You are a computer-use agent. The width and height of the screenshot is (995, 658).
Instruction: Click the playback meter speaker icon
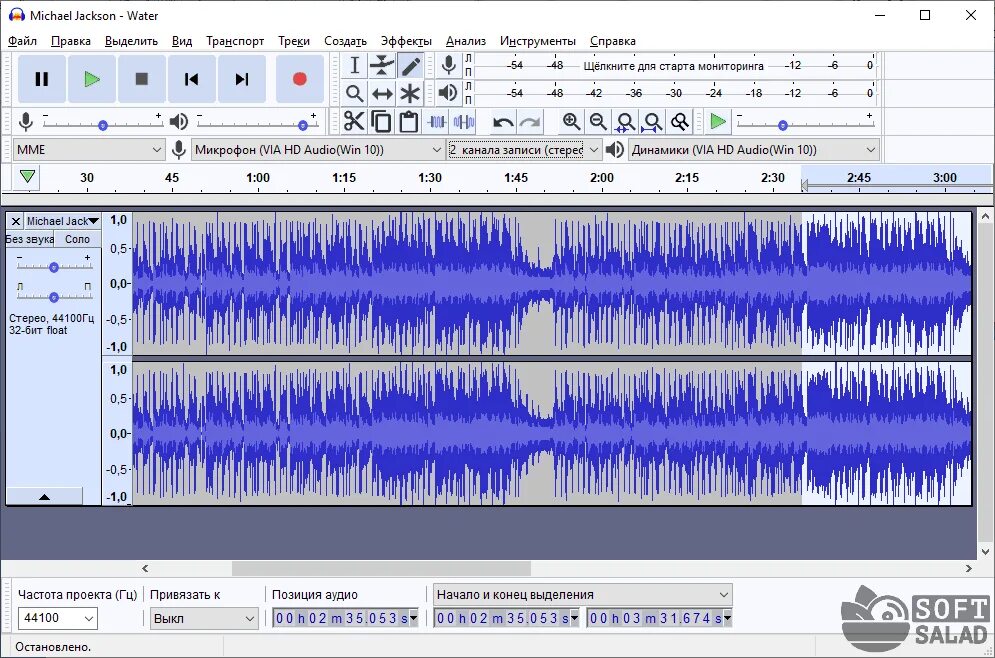[449, 93]
